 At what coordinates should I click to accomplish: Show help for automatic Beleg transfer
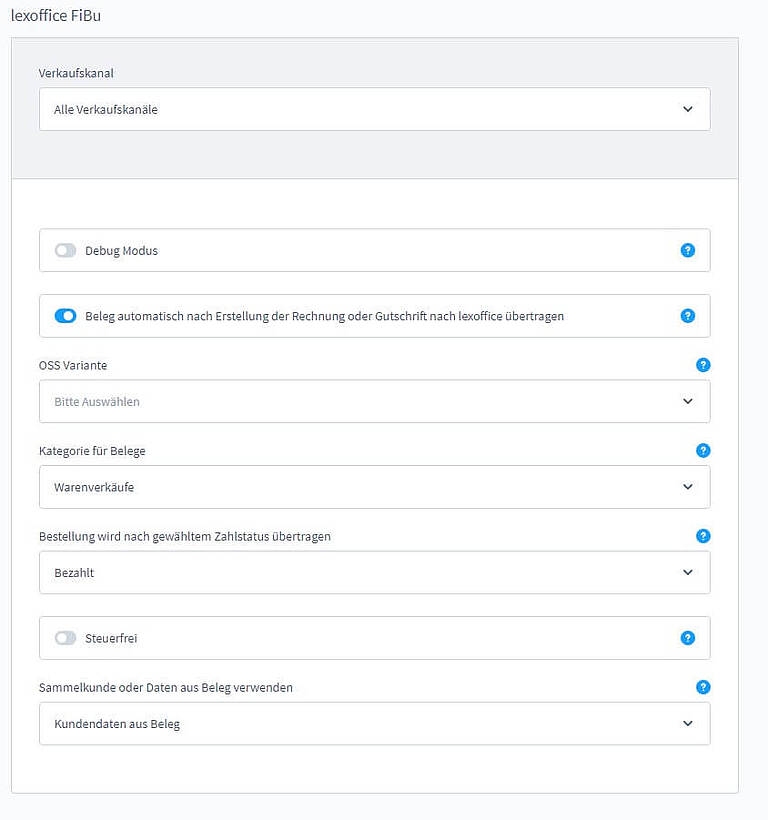[687, 316]
